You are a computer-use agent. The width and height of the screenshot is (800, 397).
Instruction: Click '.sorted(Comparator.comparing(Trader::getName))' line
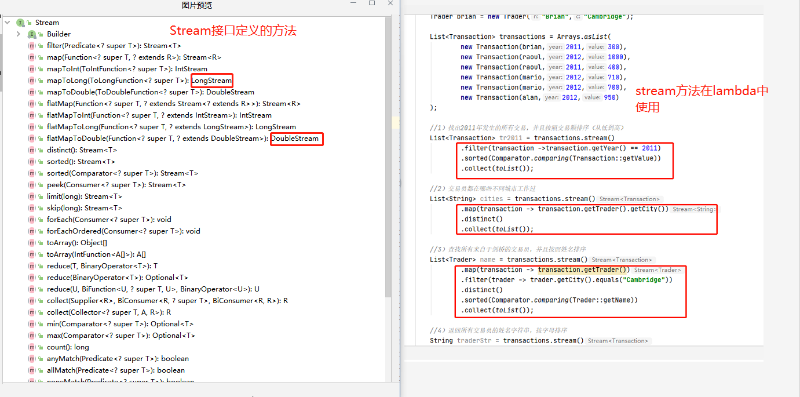coord(549,300)
